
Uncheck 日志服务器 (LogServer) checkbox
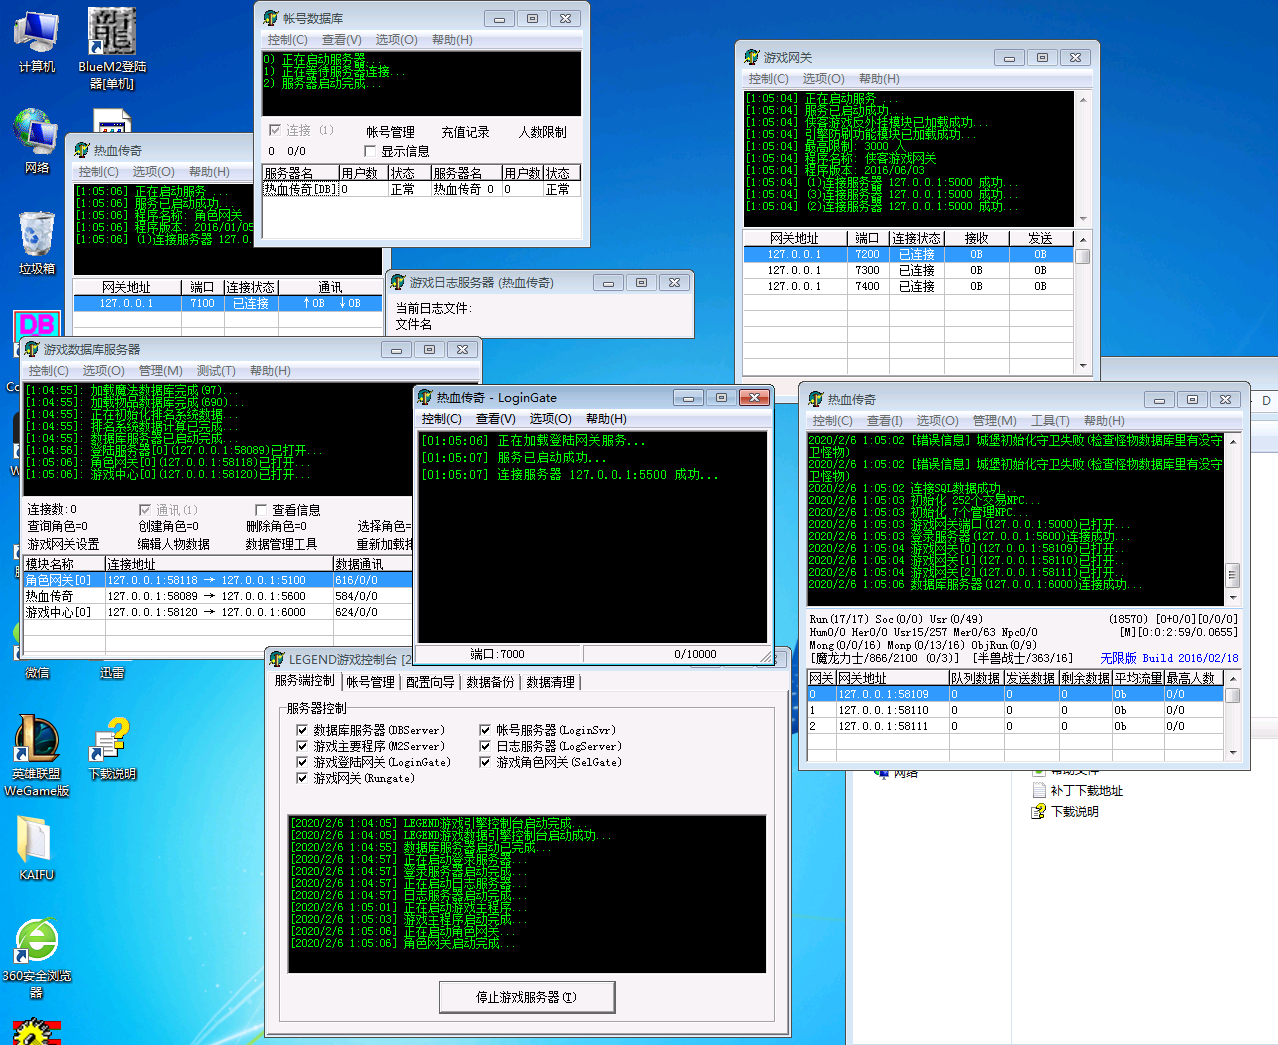coord(485,746)
